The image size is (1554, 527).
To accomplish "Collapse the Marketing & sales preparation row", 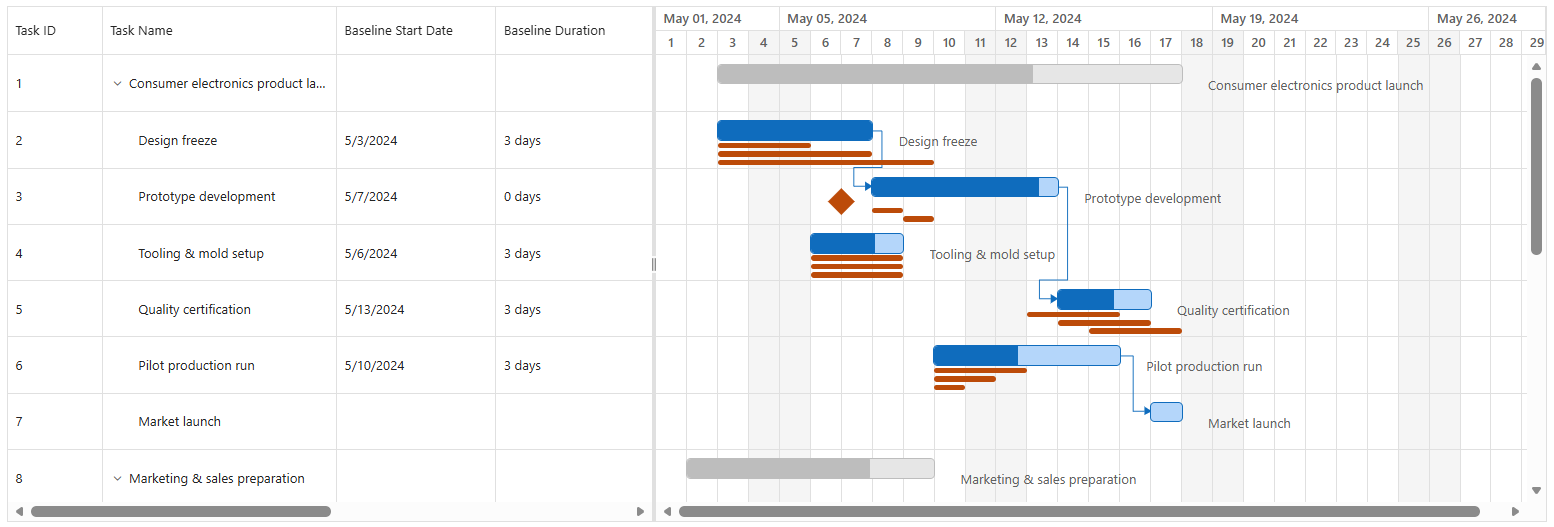I will 117,479.
